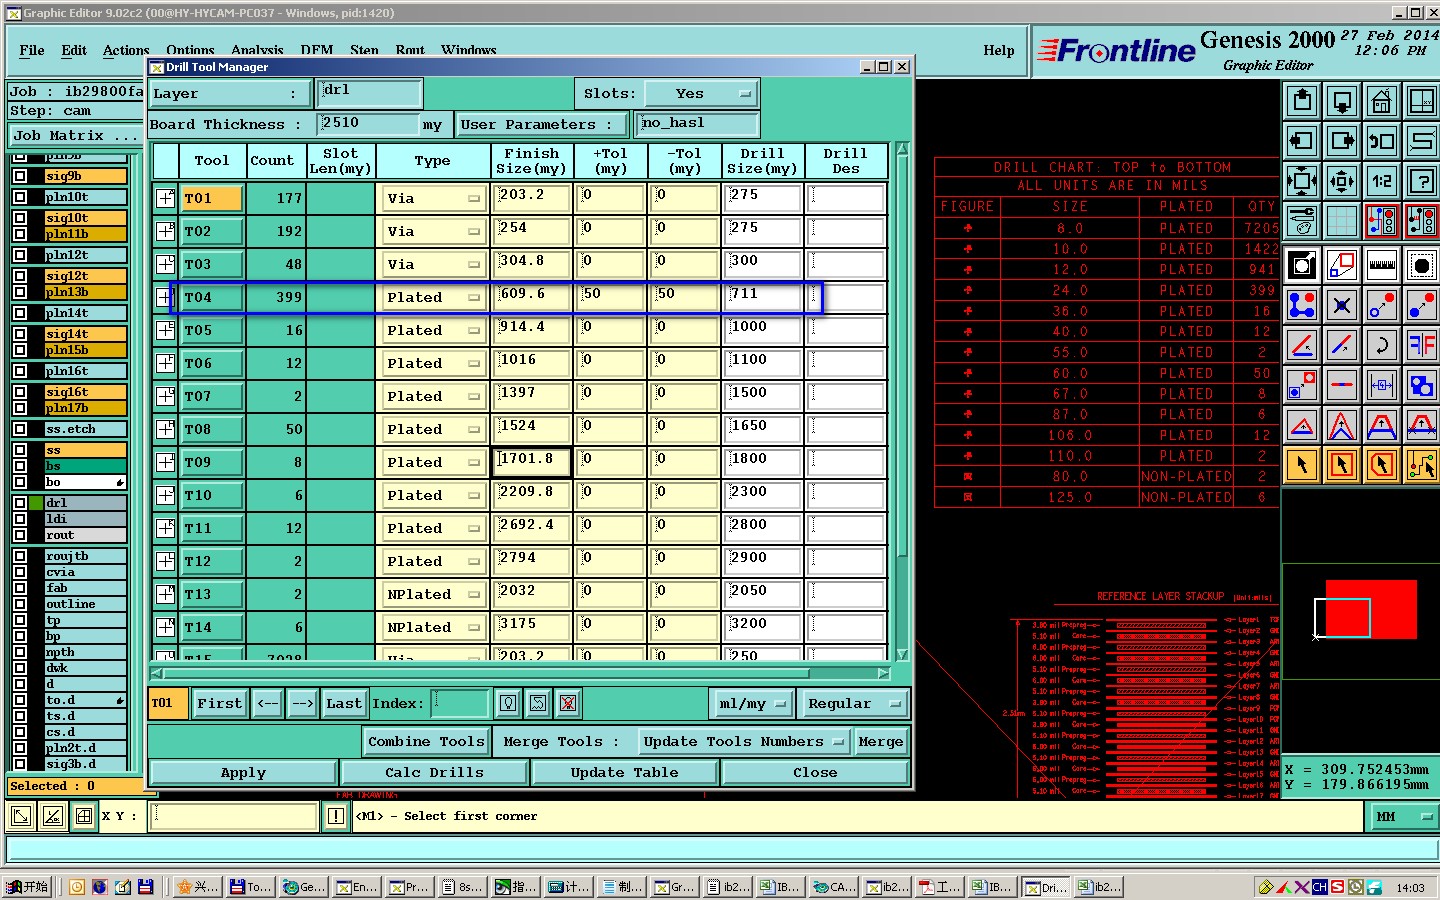Click the pan right icon
Screen dimensions: 1440x900
(x=1342, y=141)
